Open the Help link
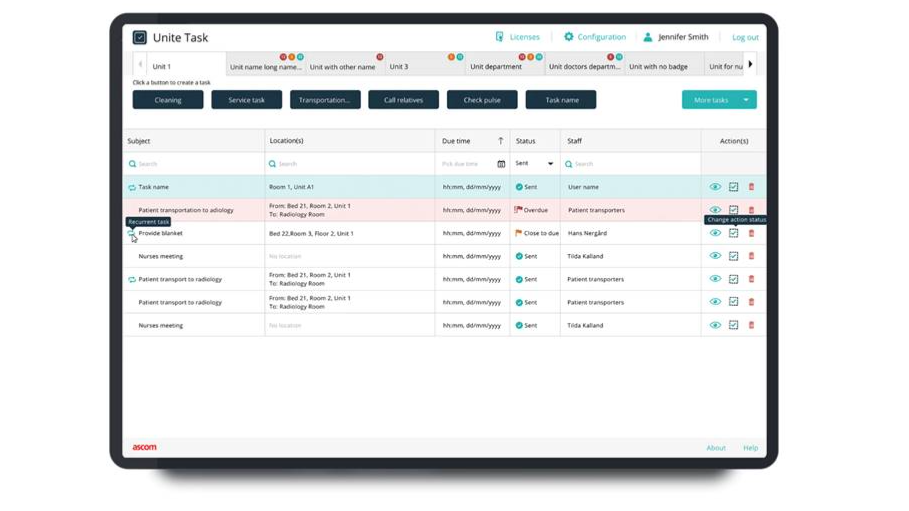The width and height of the screenshot is (909, 511). [x=750, y=448]
